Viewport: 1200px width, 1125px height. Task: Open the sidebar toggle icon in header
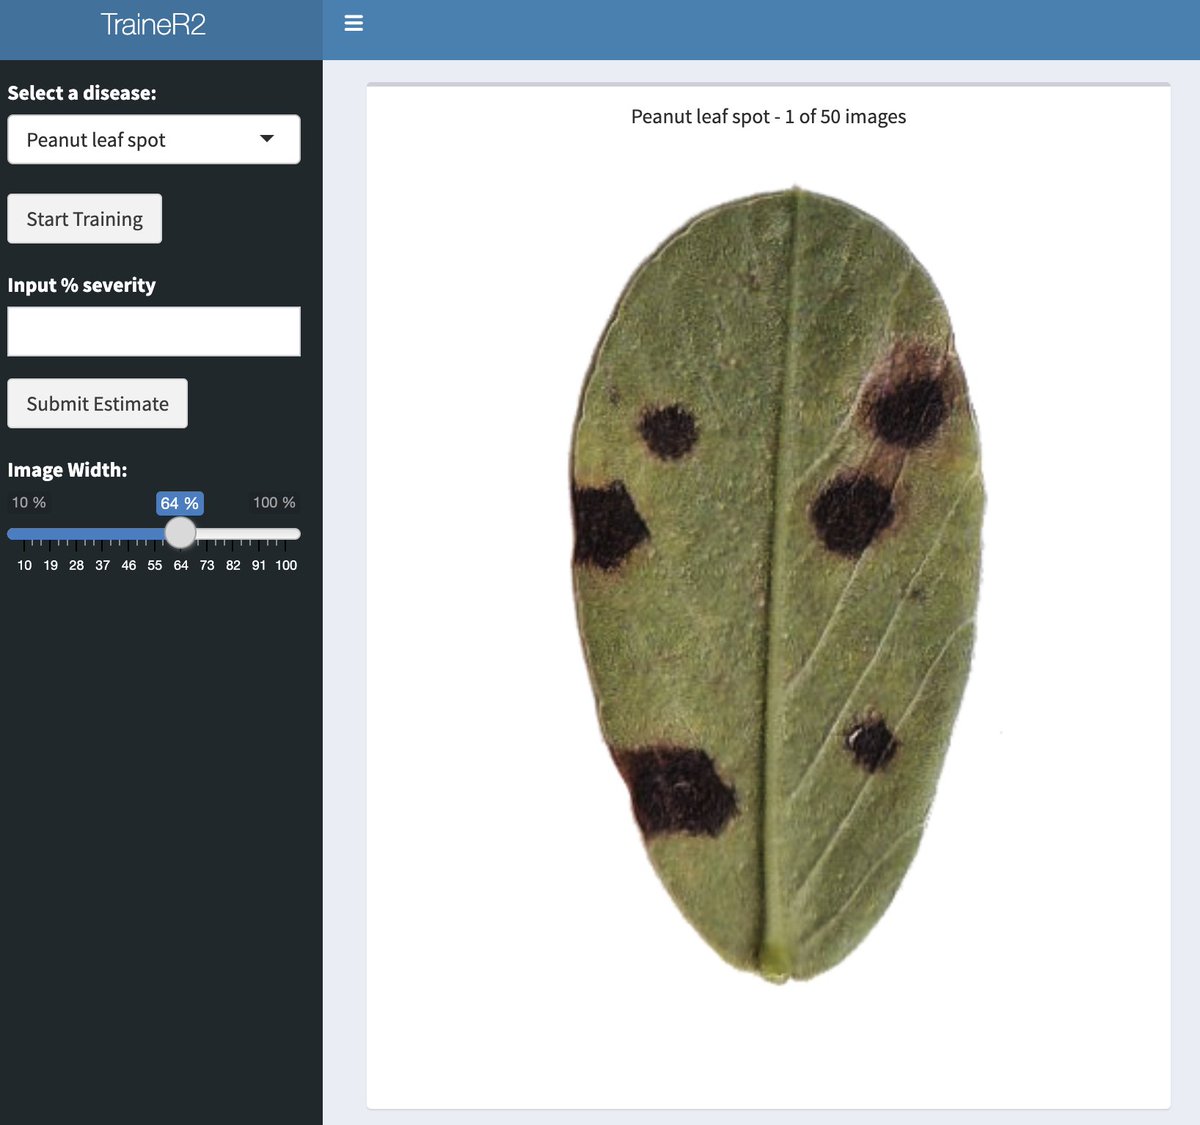(353, 22)
